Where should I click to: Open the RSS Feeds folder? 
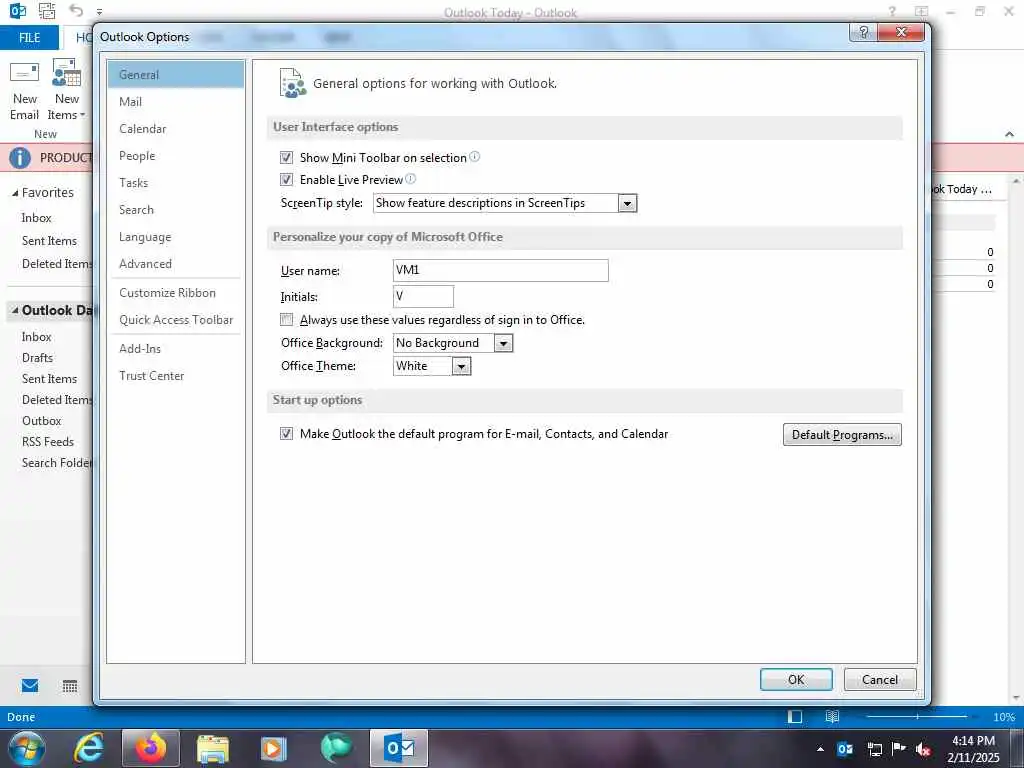tap(48, 441)
